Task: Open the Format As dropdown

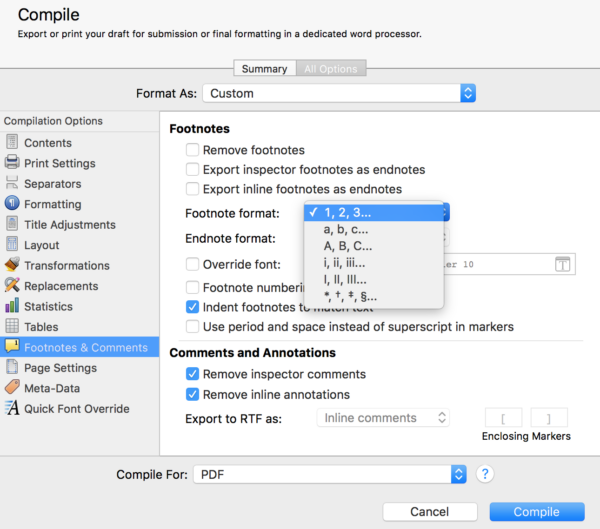Action: 339,93
